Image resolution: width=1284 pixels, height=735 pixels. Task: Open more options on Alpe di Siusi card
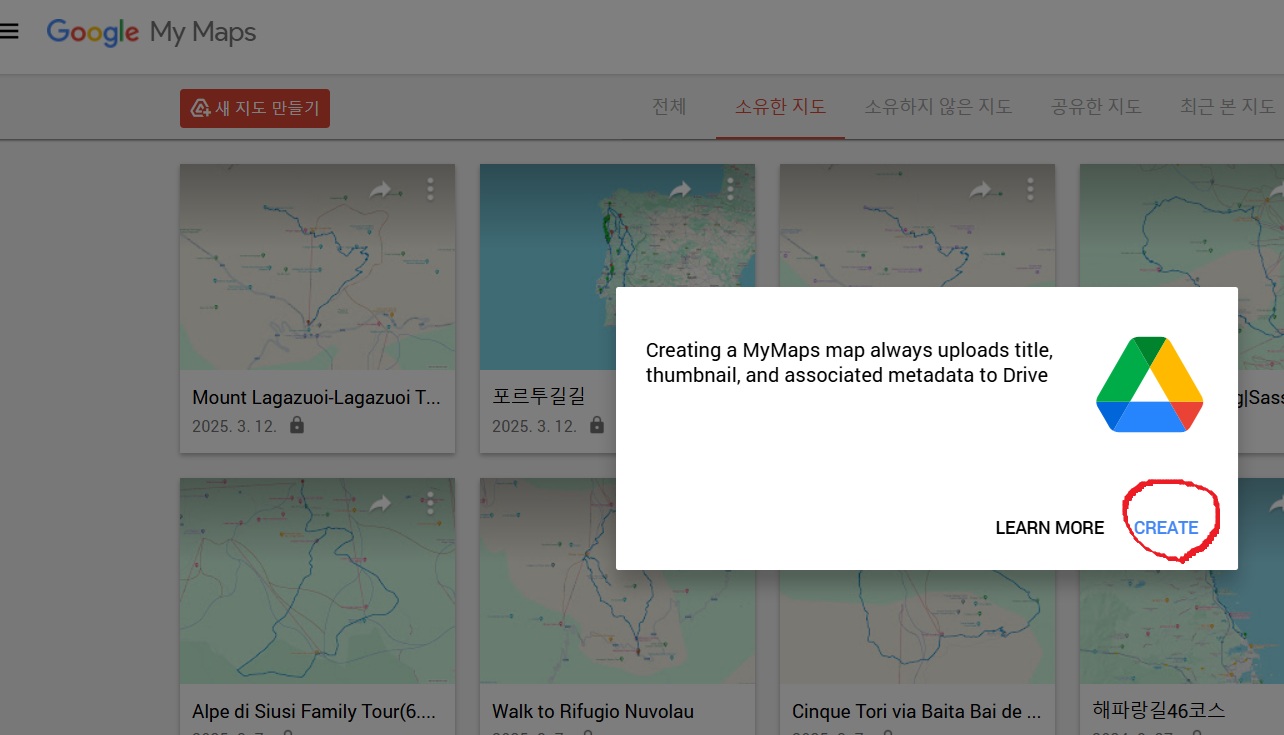pos(430,503)
